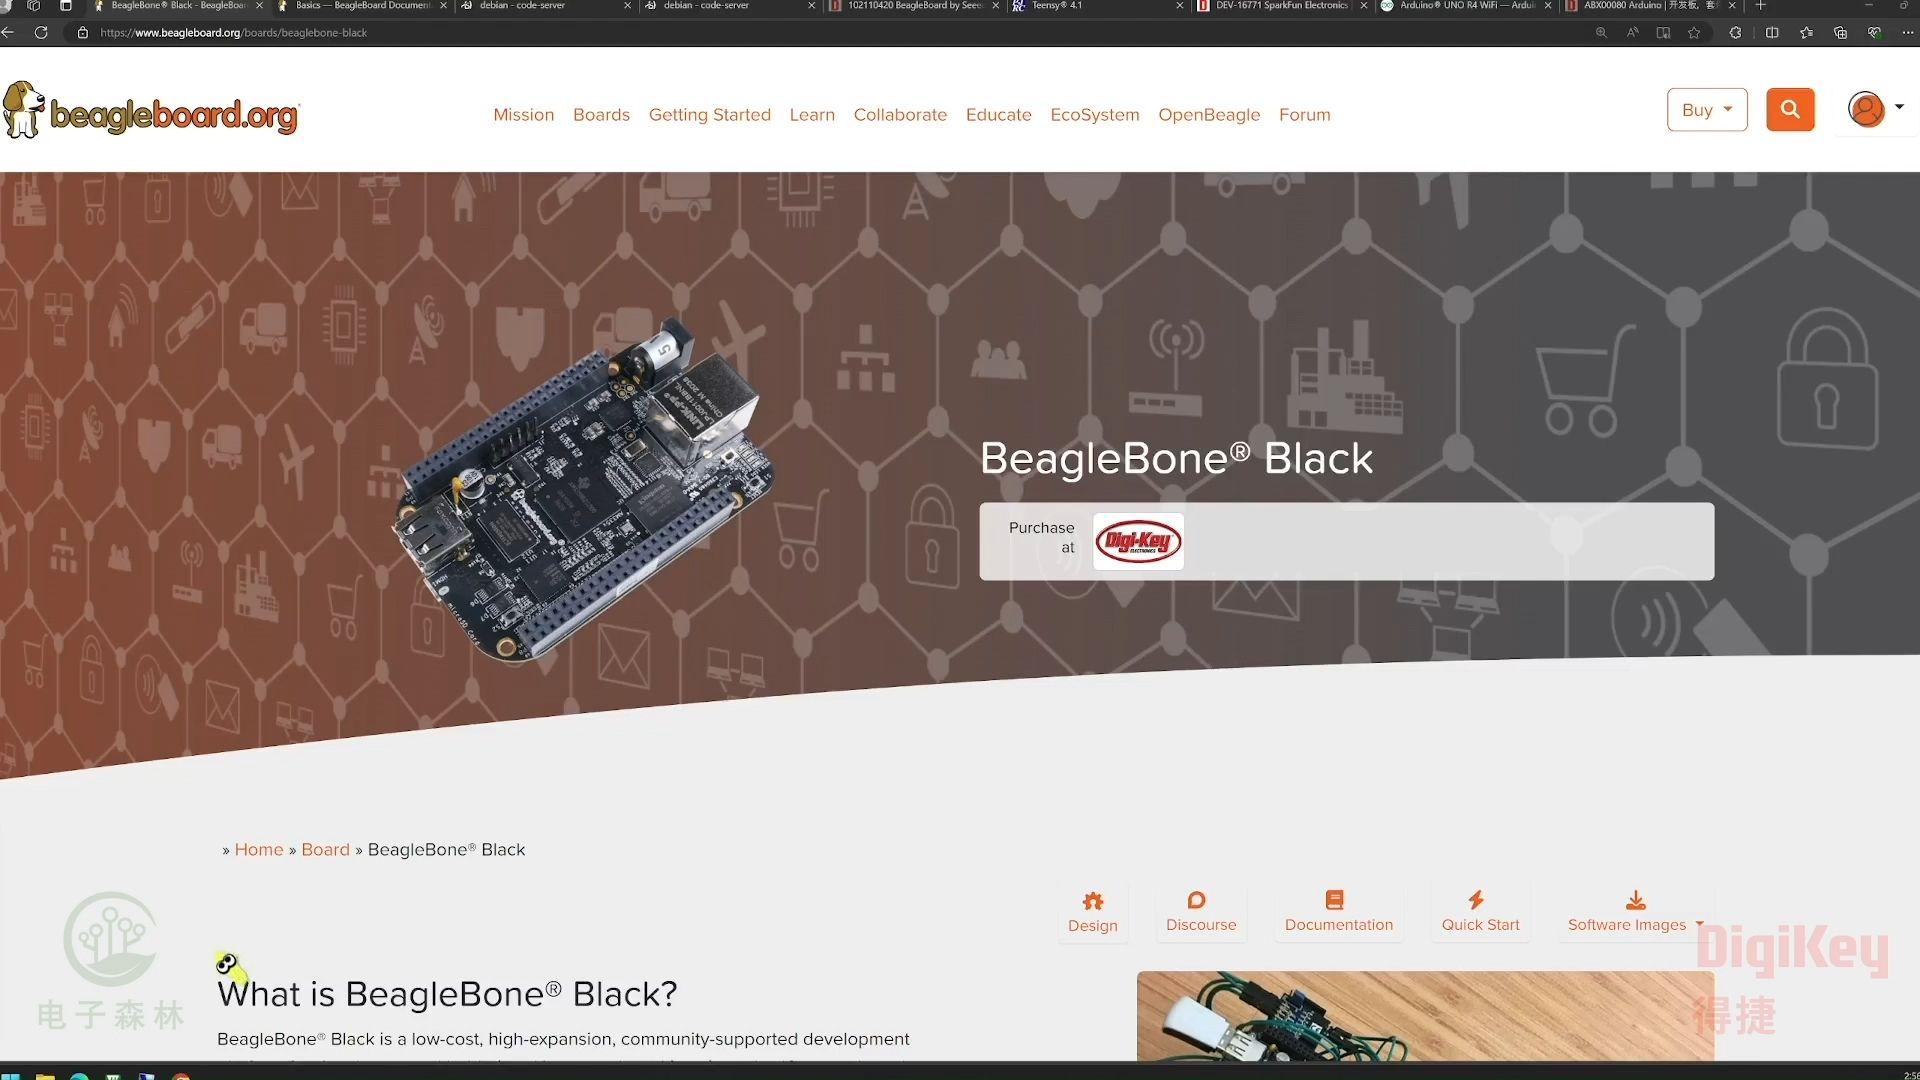
Task: Click the Documentation link label
Action: [x=1339, y=925]
